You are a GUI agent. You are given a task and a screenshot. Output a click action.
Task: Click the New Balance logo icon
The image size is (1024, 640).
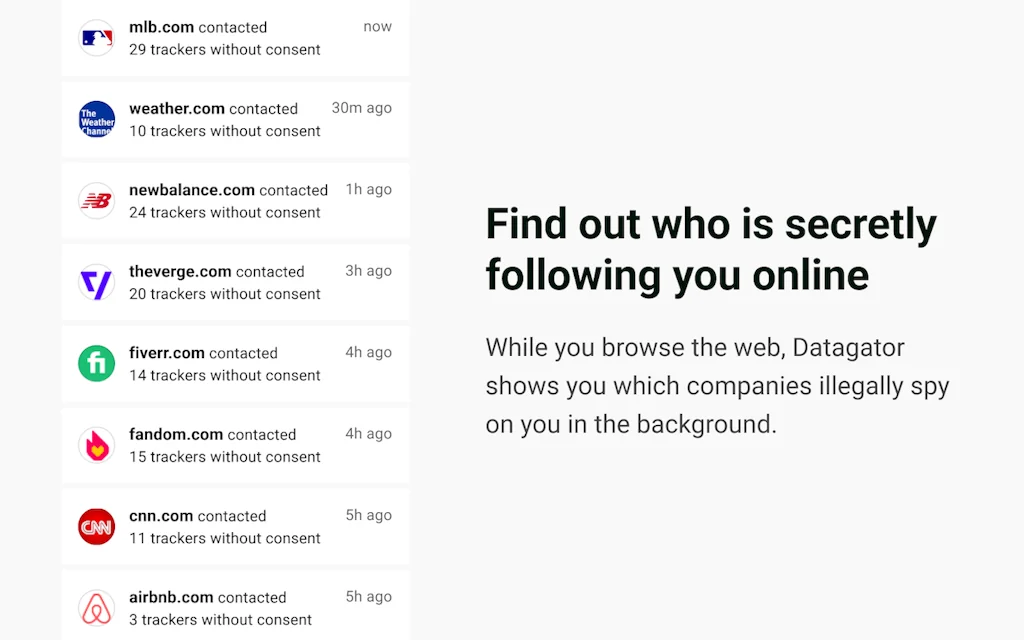(96, 200)
